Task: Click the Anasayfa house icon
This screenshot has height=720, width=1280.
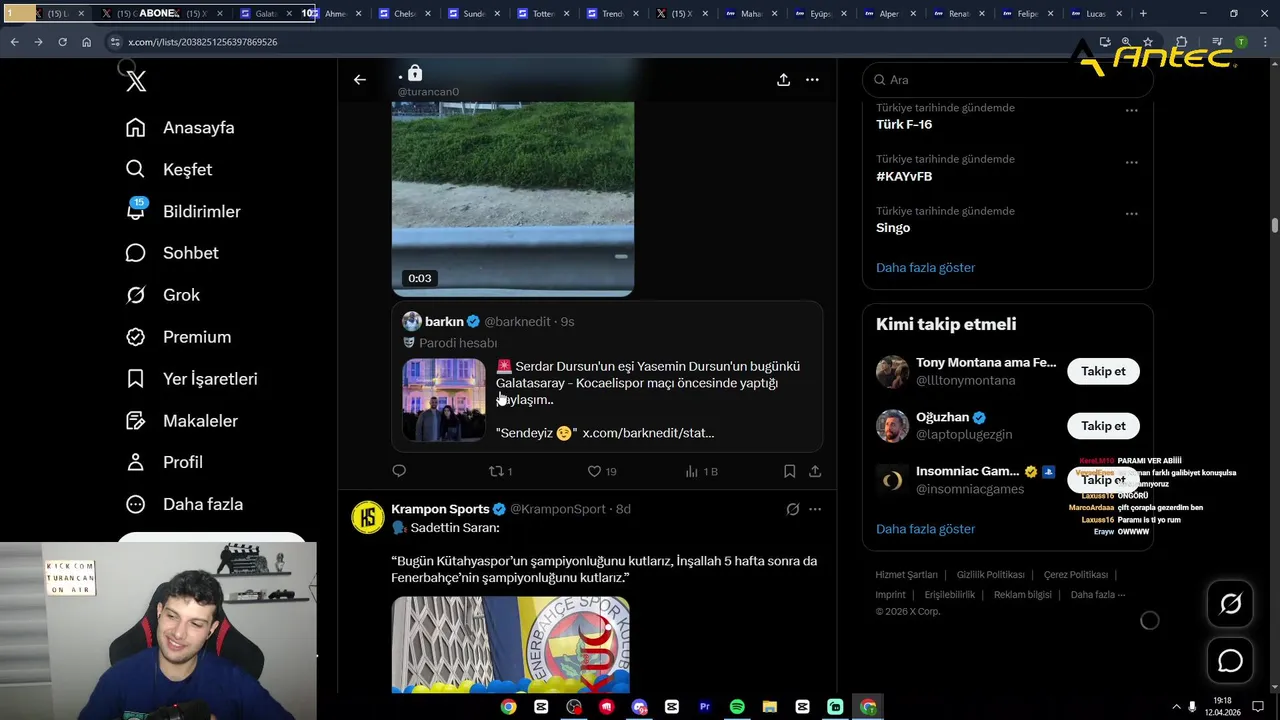Action: [x=136, y=127]
